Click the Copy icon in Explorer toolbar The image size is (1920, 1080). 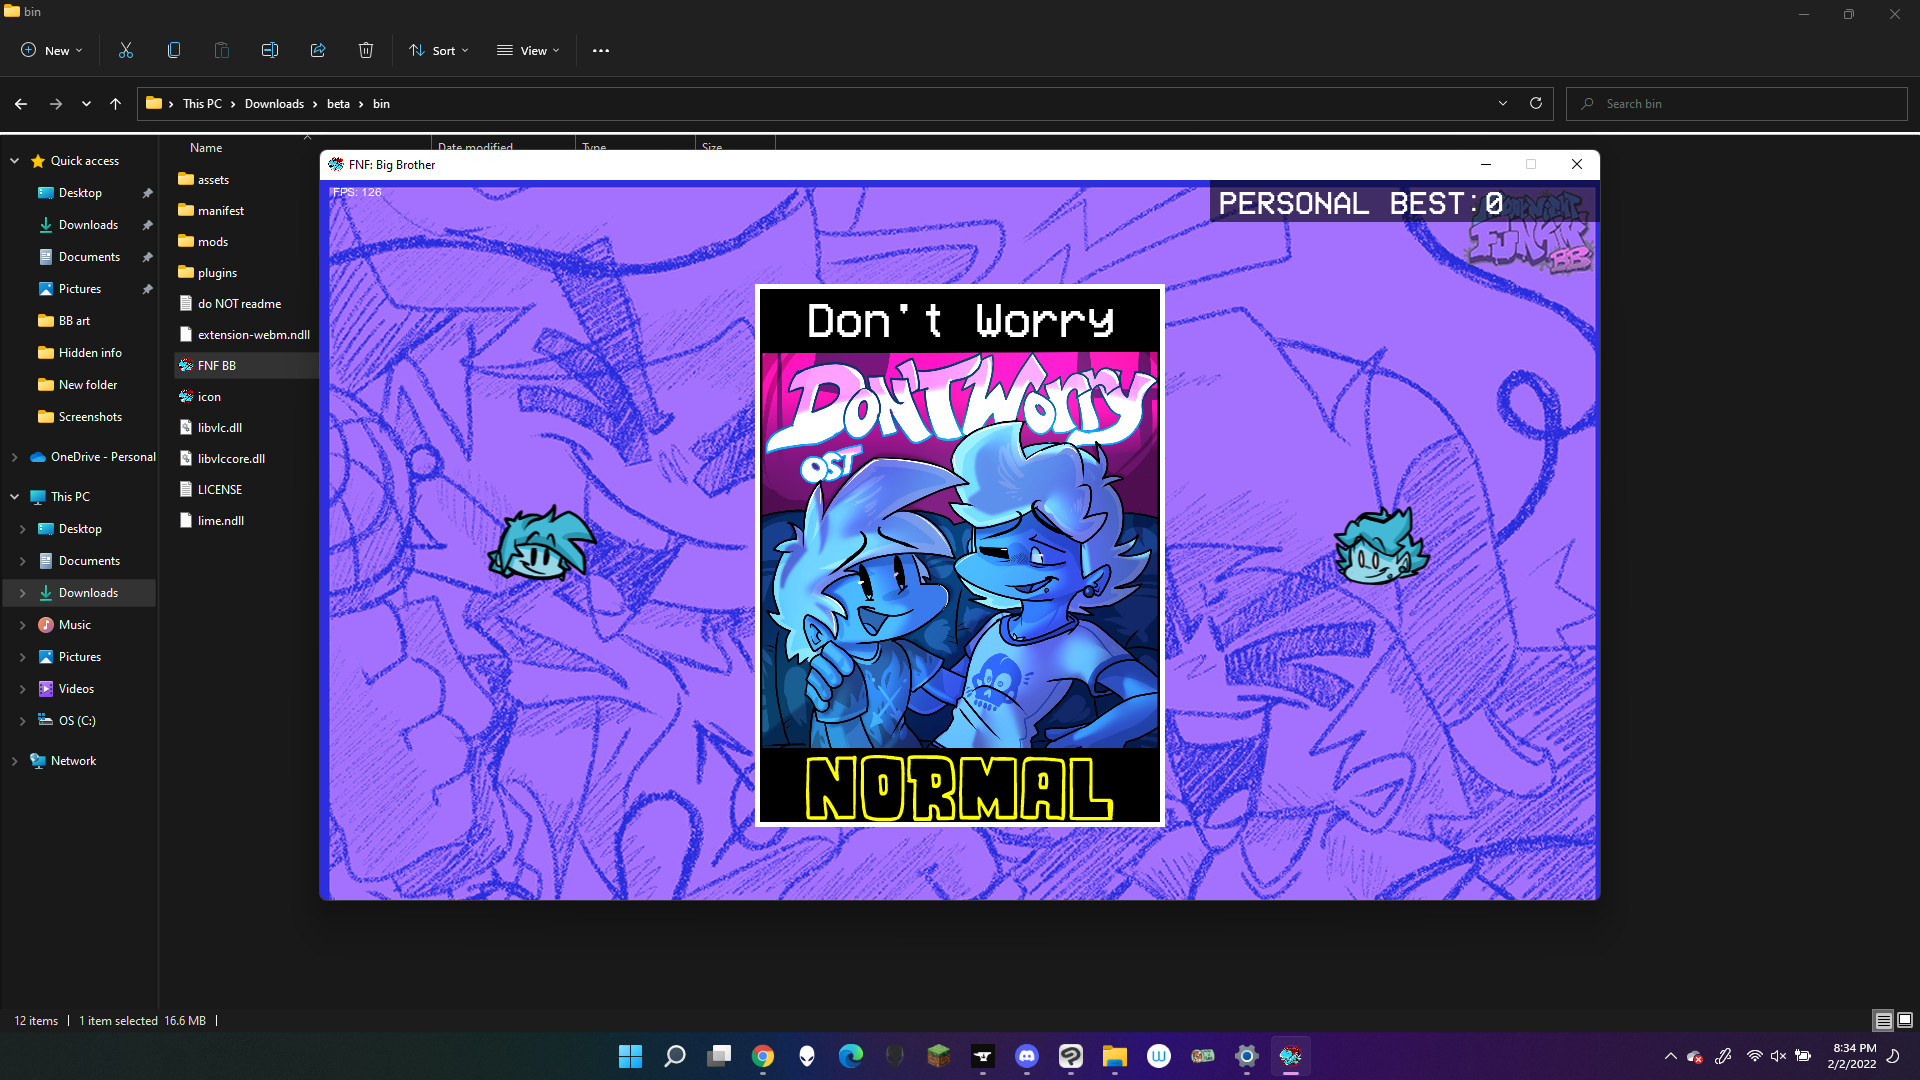point(174,50)
